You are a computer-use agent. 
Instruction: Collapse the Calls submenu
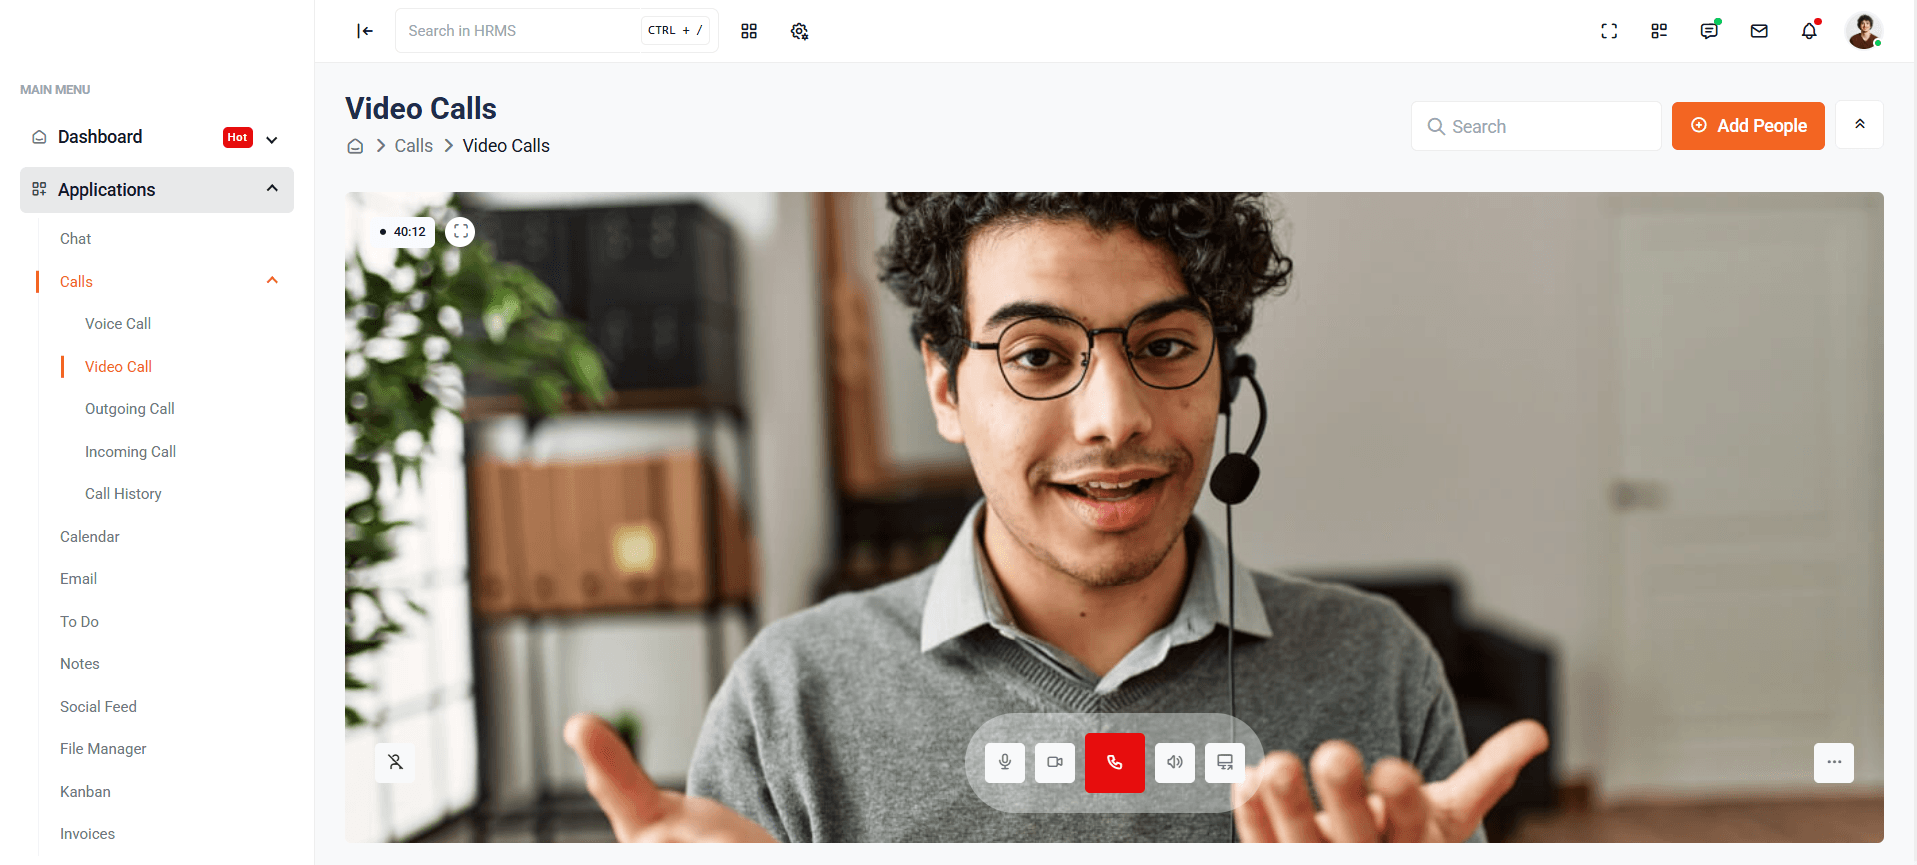272,281
